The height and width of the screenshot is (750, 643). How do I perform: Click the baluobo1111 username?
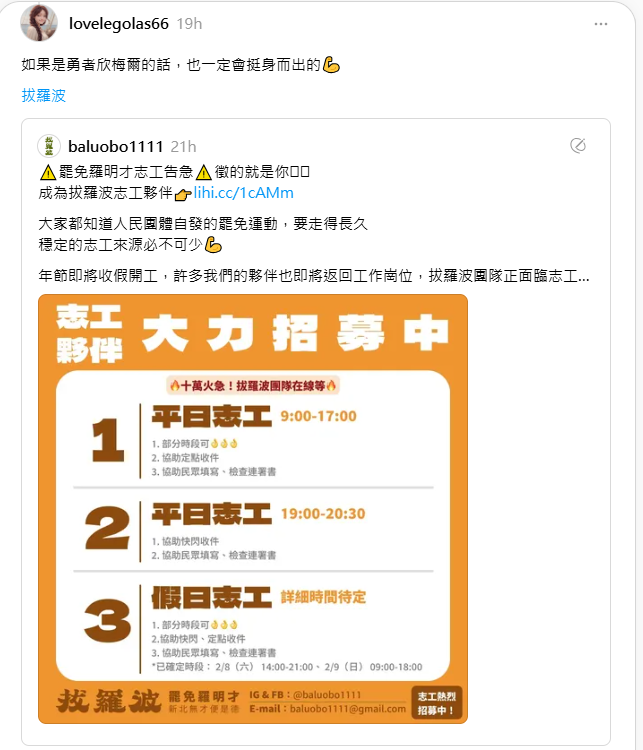point(116,146)
